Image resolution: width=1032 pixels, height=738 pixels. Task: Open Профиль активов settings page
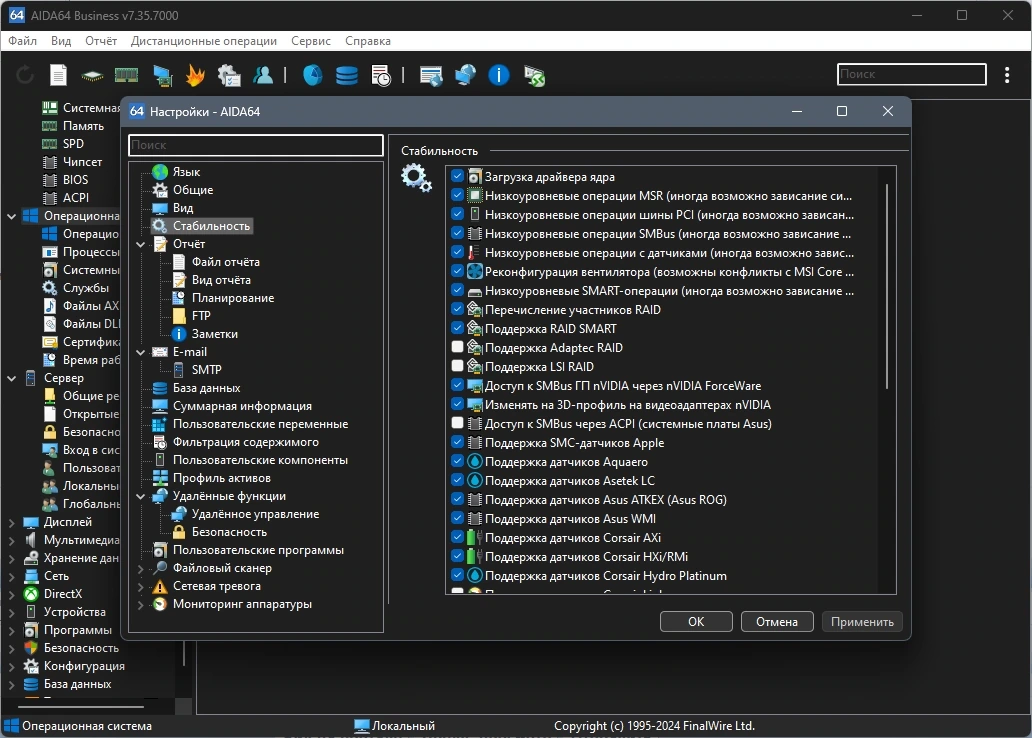pyautogui.click(x=221, y=478)
